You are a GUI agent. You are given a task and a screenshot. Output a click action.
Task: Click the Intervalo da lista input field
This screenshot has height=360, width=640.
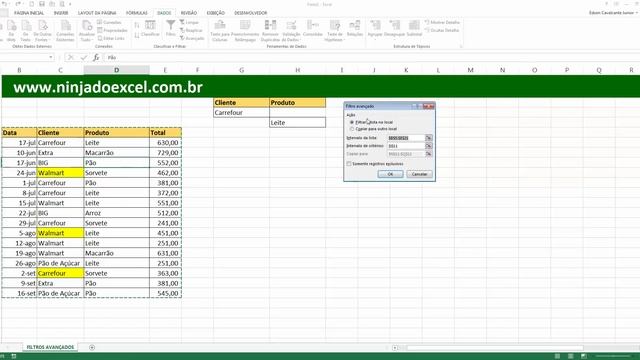406,138
